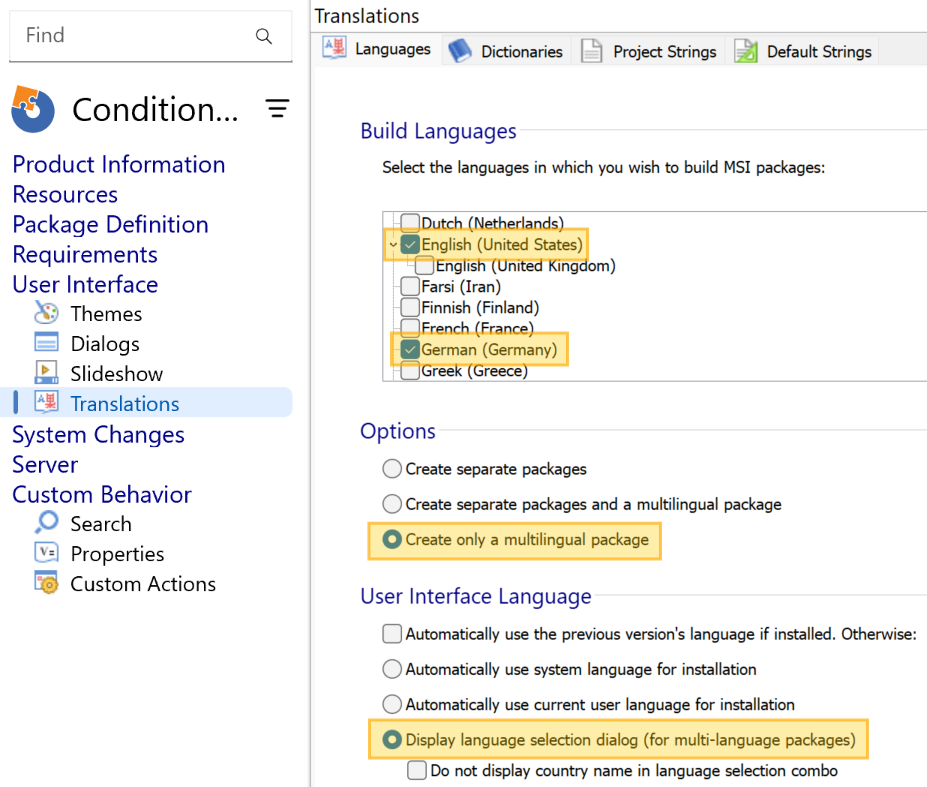Select Create only a multilingual package
Image resolution: width=927 pixels, height=787 pixels.
tap(392, 539)
